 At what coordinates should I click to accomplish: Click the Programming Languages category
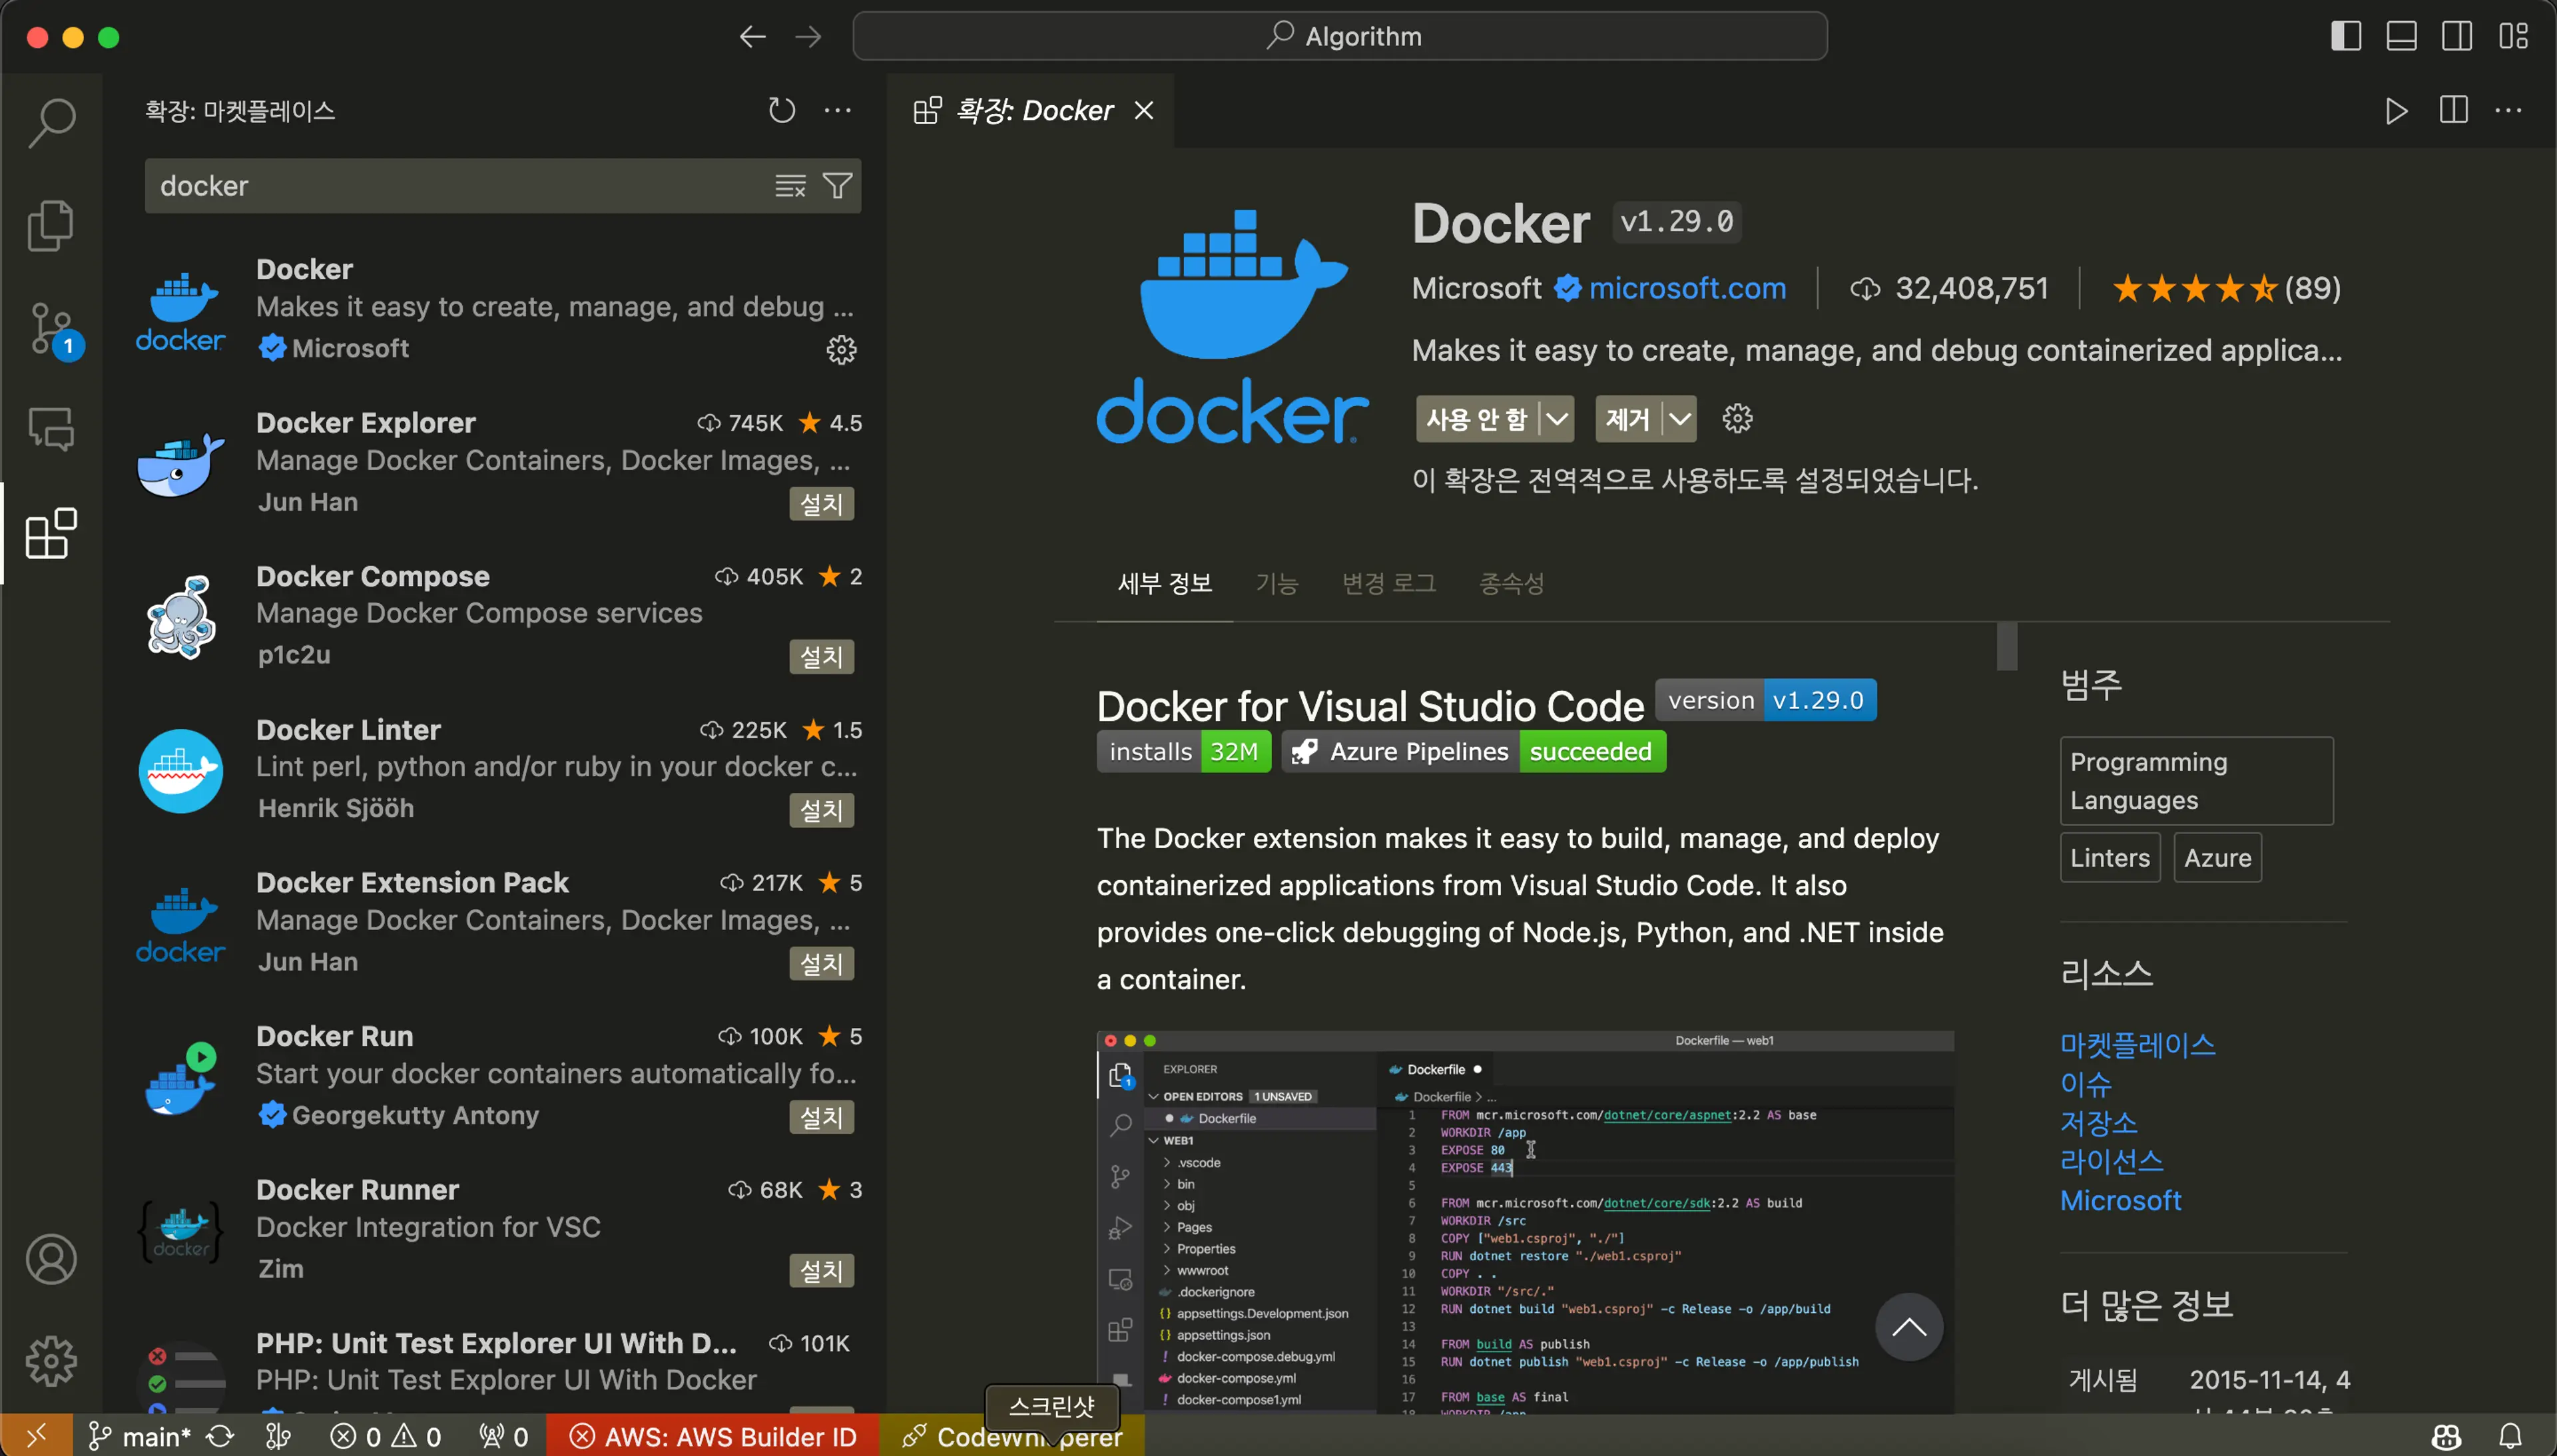tap(2196, 781)
